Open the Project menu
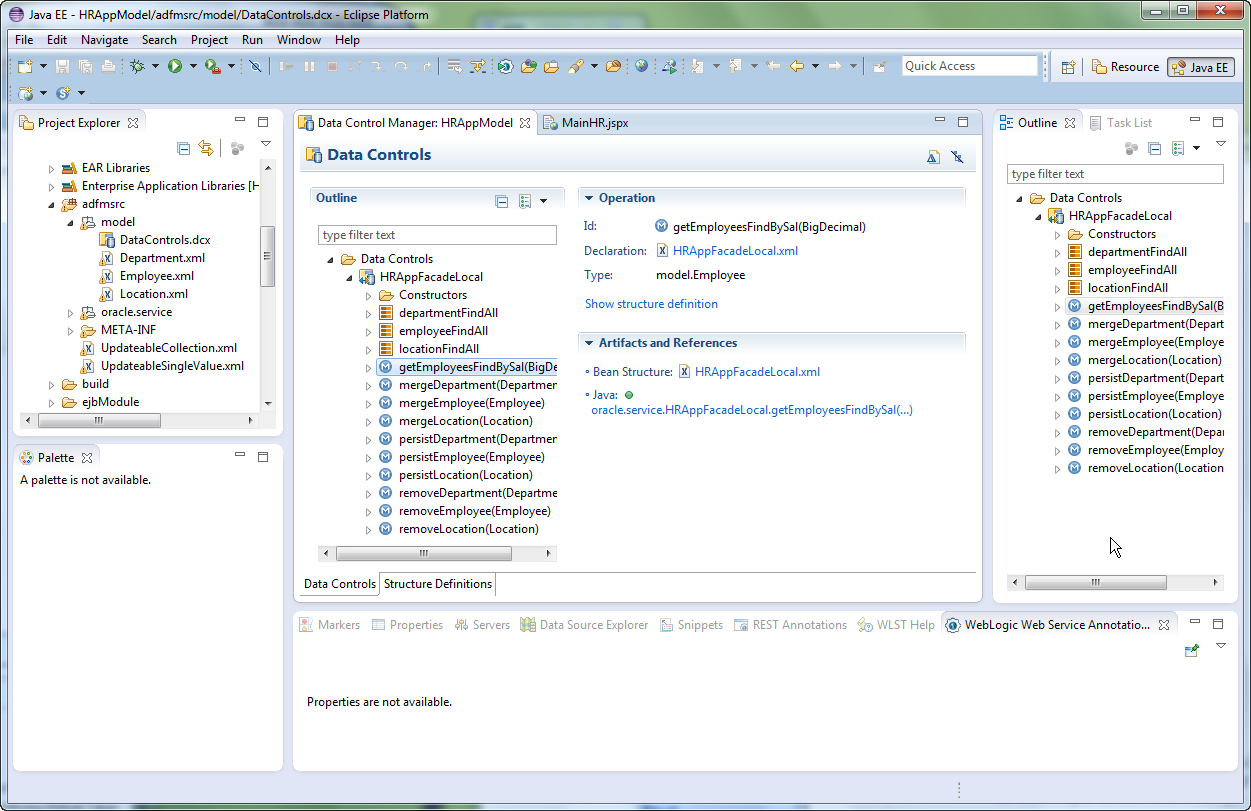 pyautogui.click(x=209, y=40)
